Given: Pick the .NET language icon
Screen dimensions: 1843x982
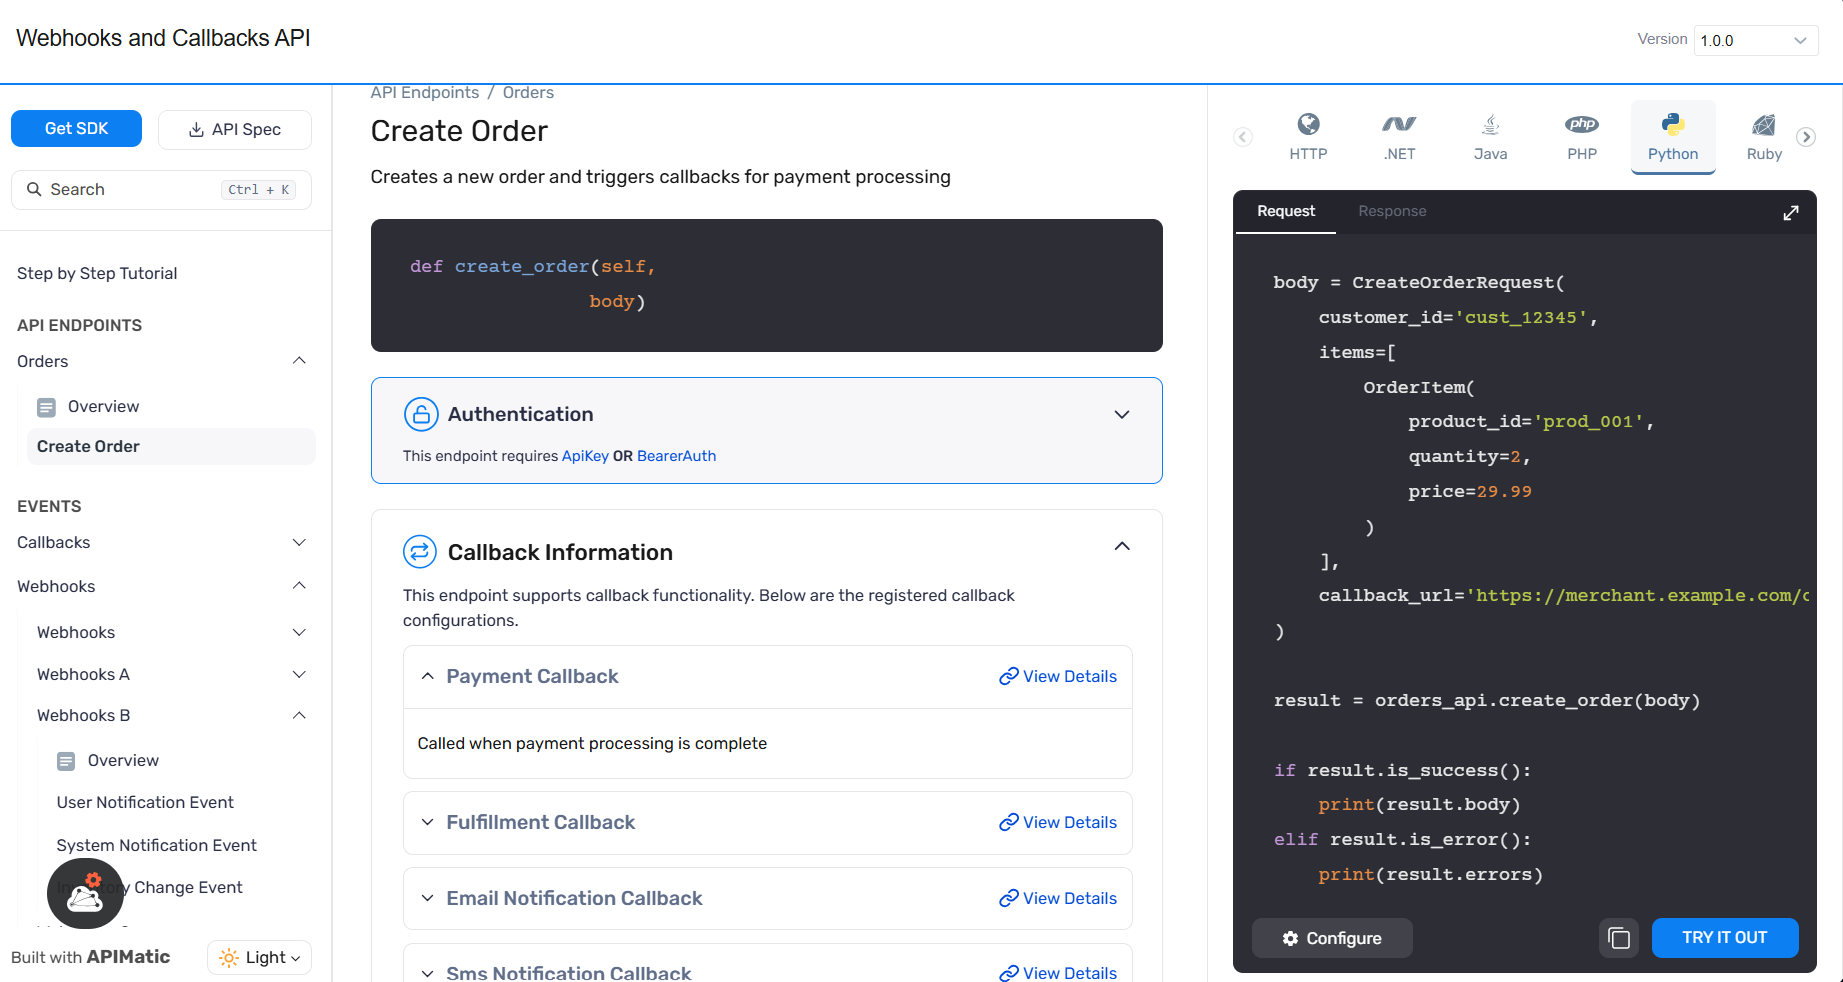Looking at the screenshot, I should [x=1399, y=125].
